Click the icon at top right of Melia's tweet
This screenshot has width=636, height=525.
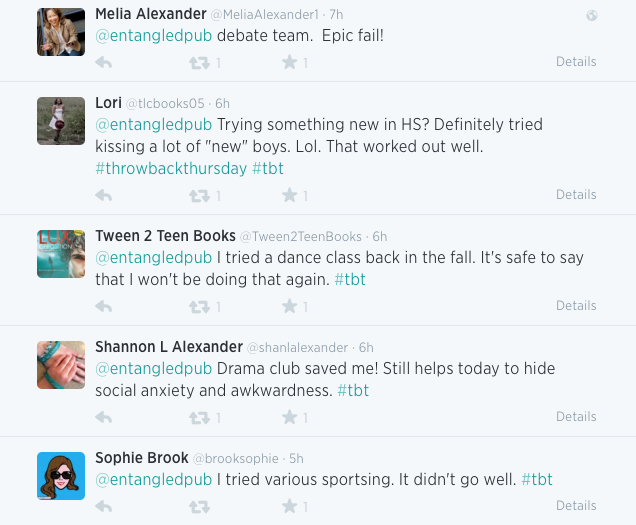[x=591, y=15]
